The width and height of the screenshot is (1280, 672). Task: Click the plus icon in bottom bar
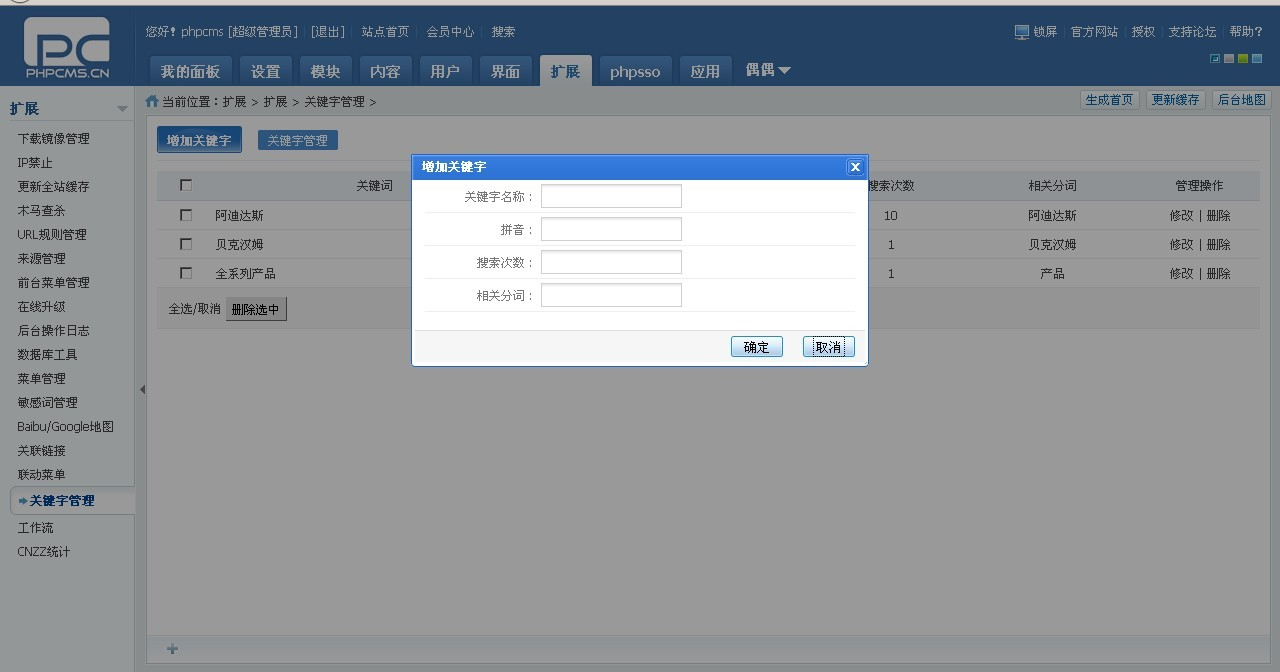click(x=172, y=649)
